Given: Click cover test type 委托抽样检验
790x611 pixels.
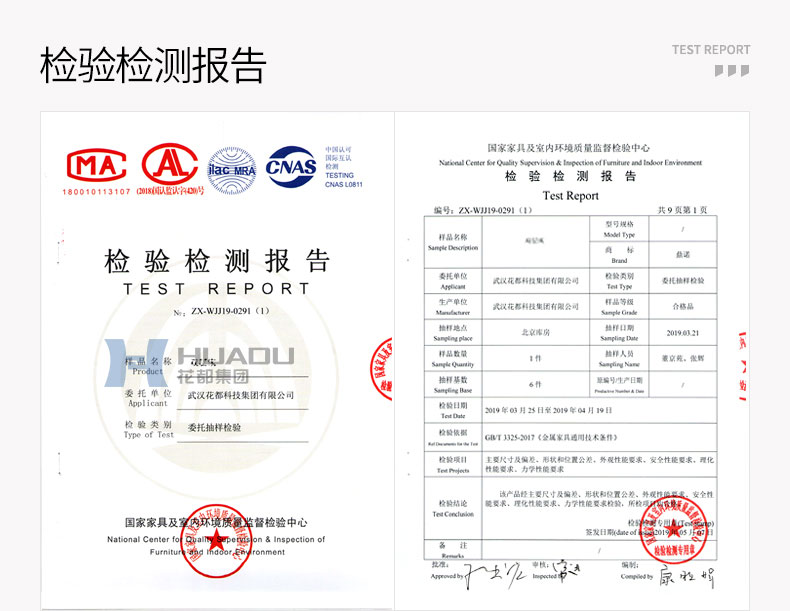Looking at the screenshot, I should (214, 427).
